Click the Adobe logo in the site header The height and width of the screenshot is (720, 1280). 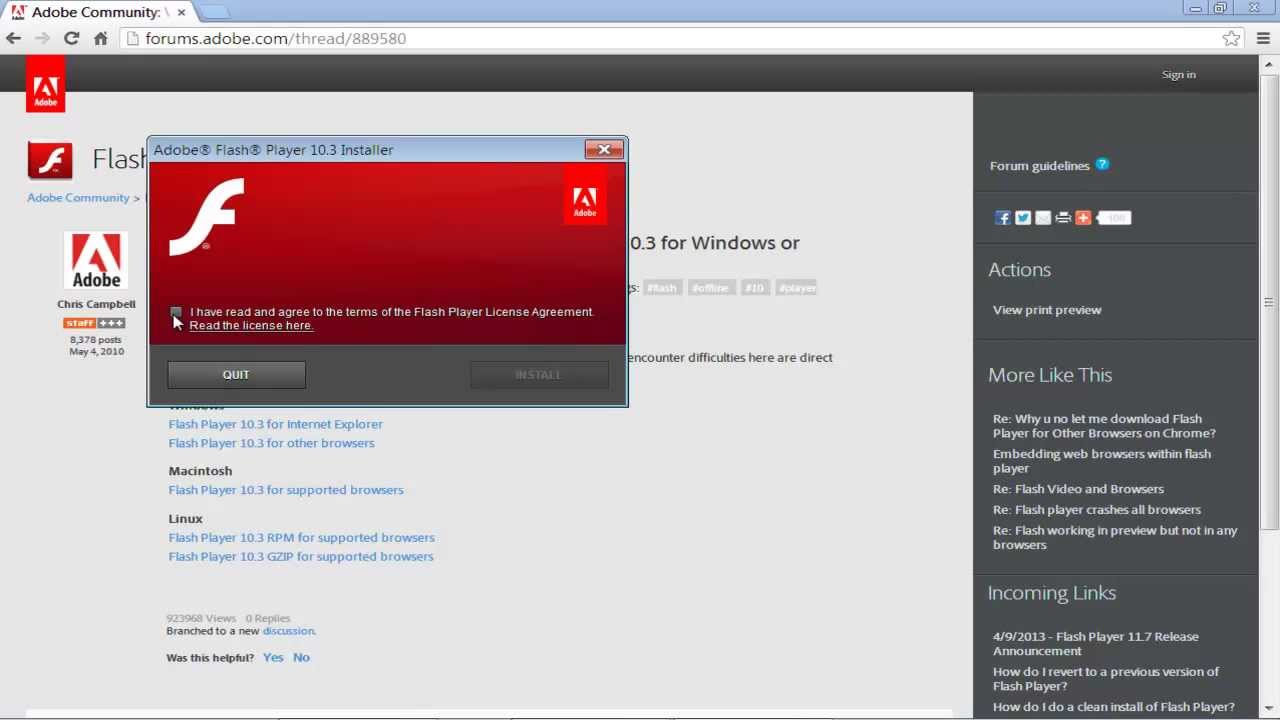(46, 84)
